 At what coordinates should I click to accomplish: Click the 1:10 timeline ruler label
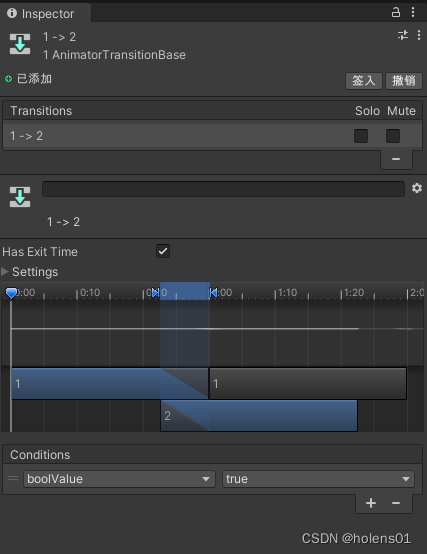(287, 293)
